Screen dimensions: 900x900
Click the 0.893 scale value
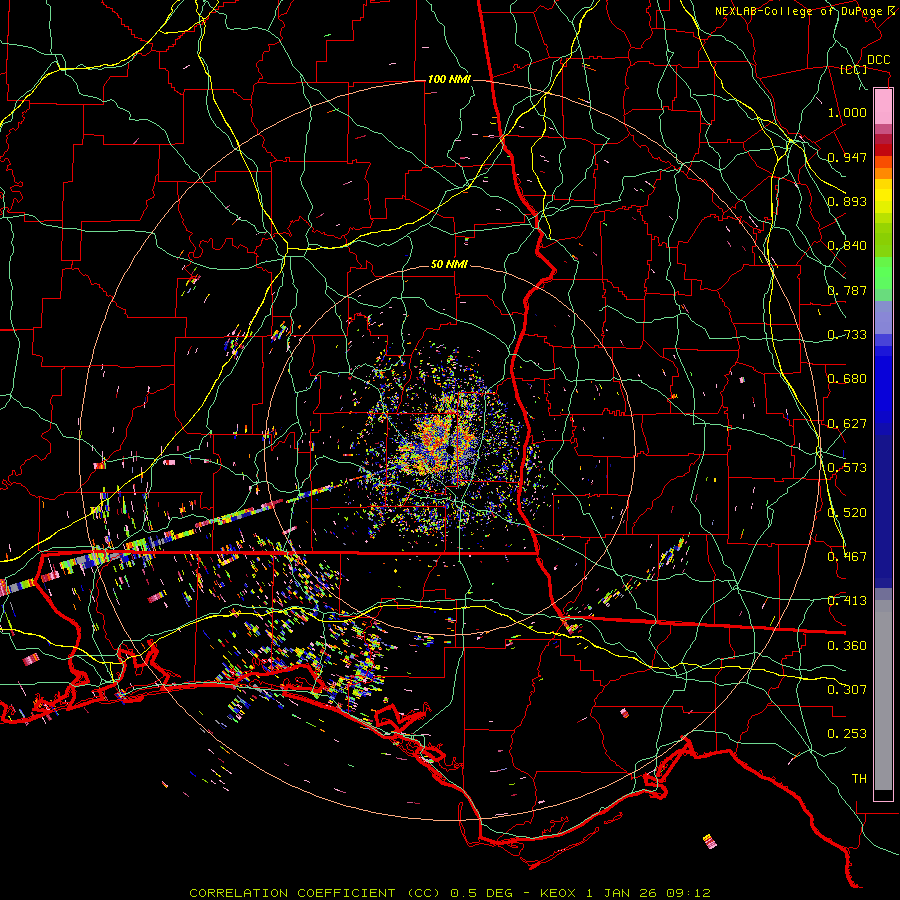click(x=847, y=201)
